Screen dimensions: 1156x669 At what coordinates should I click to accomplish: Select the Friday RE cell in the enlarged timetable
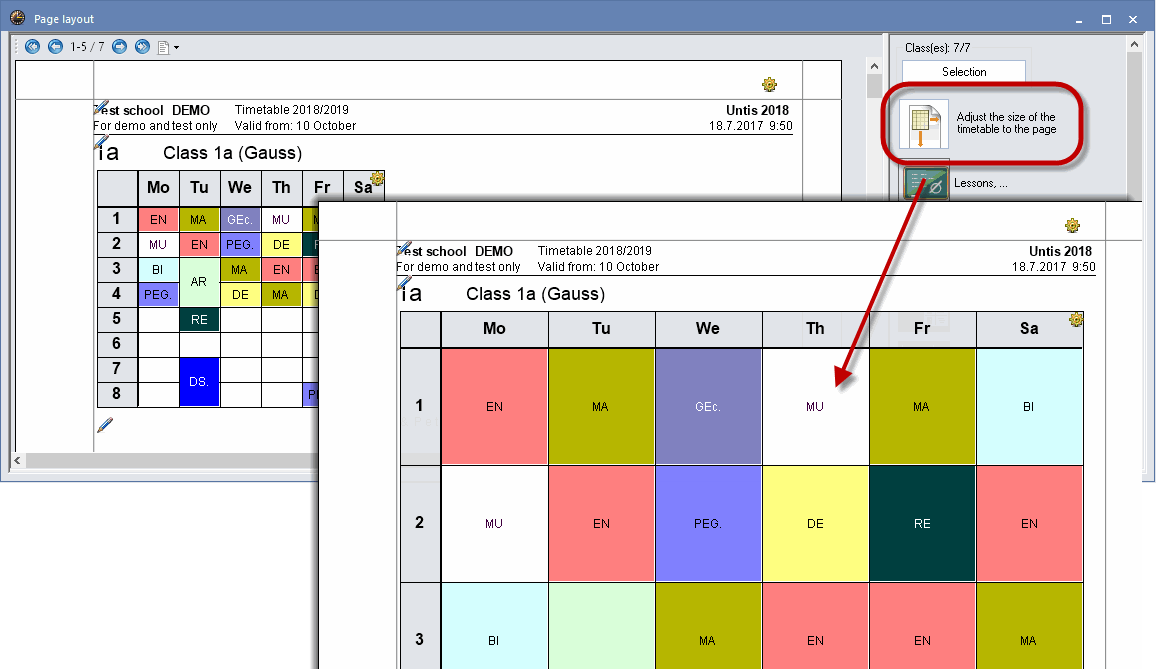pyautogui.click(x=922, y=524)
